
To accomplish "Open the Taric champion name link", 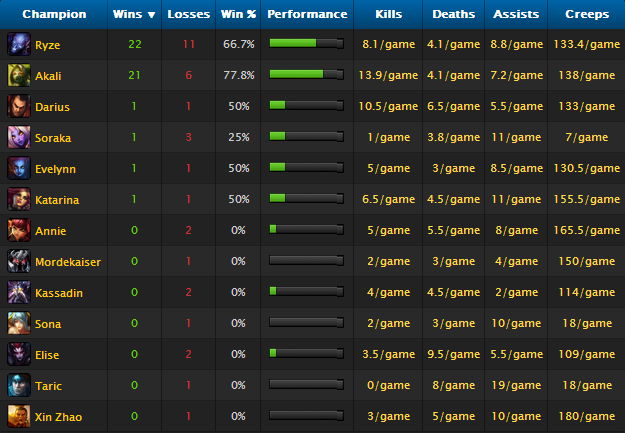I will pyautogui.click(x=48, y=386).
